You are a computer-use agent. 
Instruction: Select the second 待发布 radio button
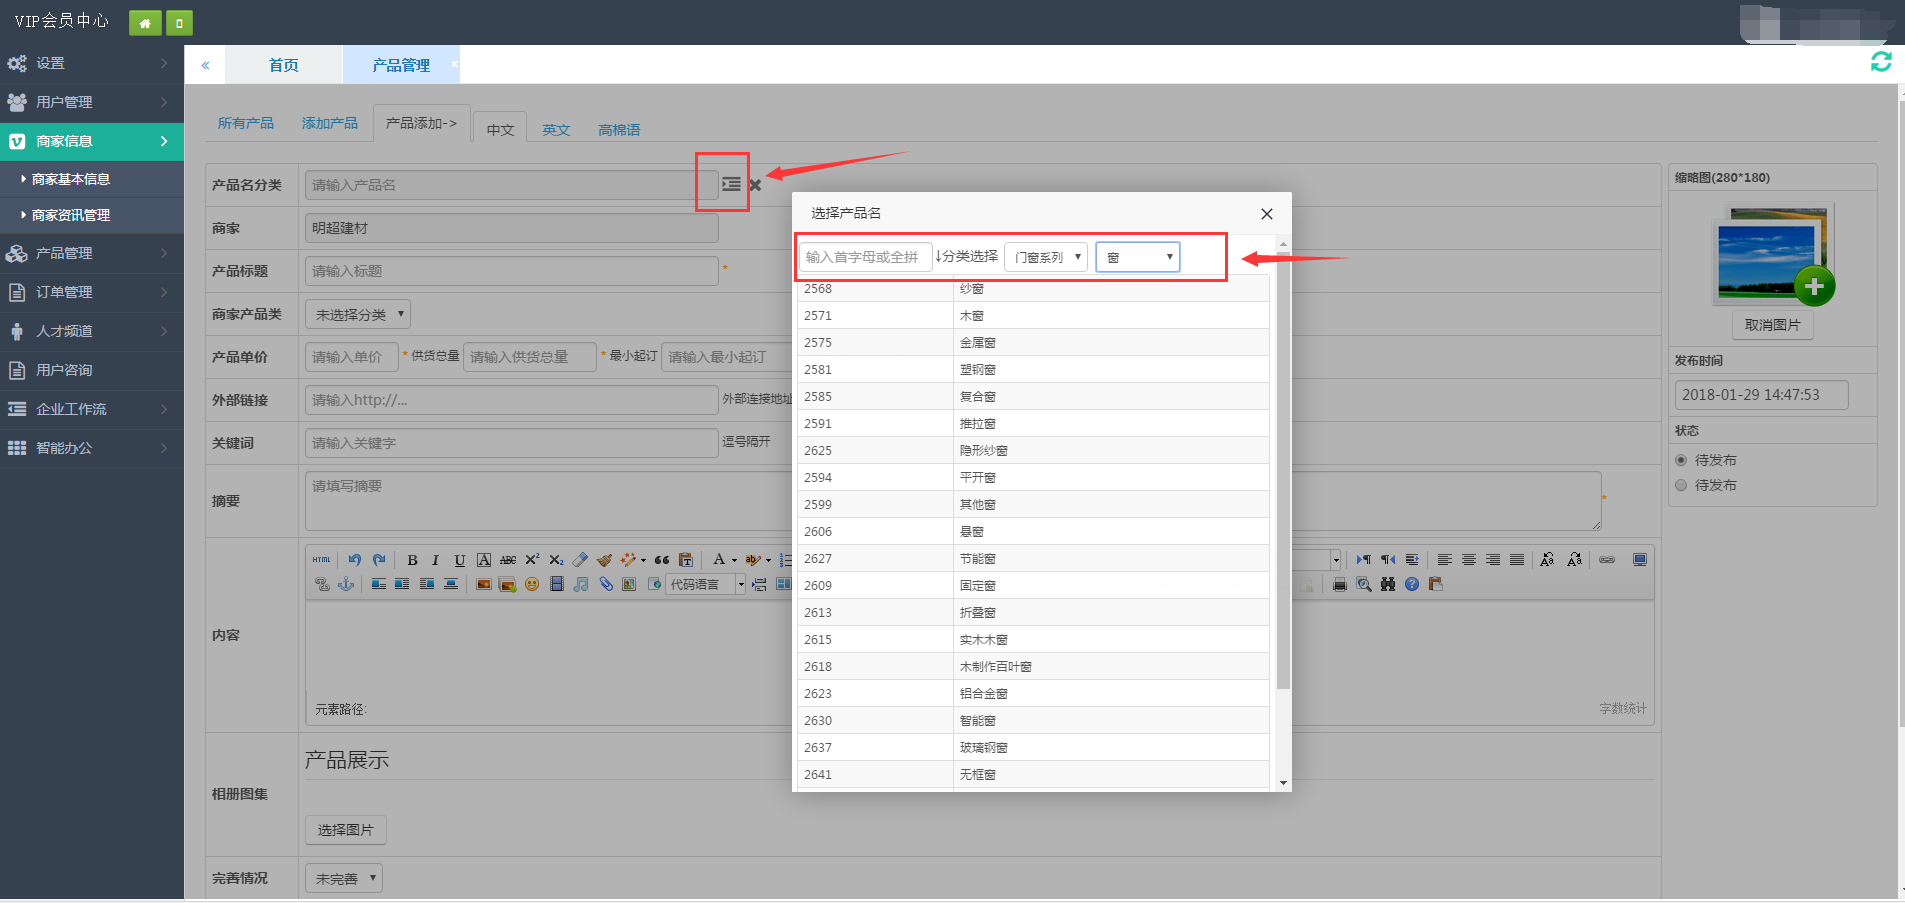coord(1681,485)
